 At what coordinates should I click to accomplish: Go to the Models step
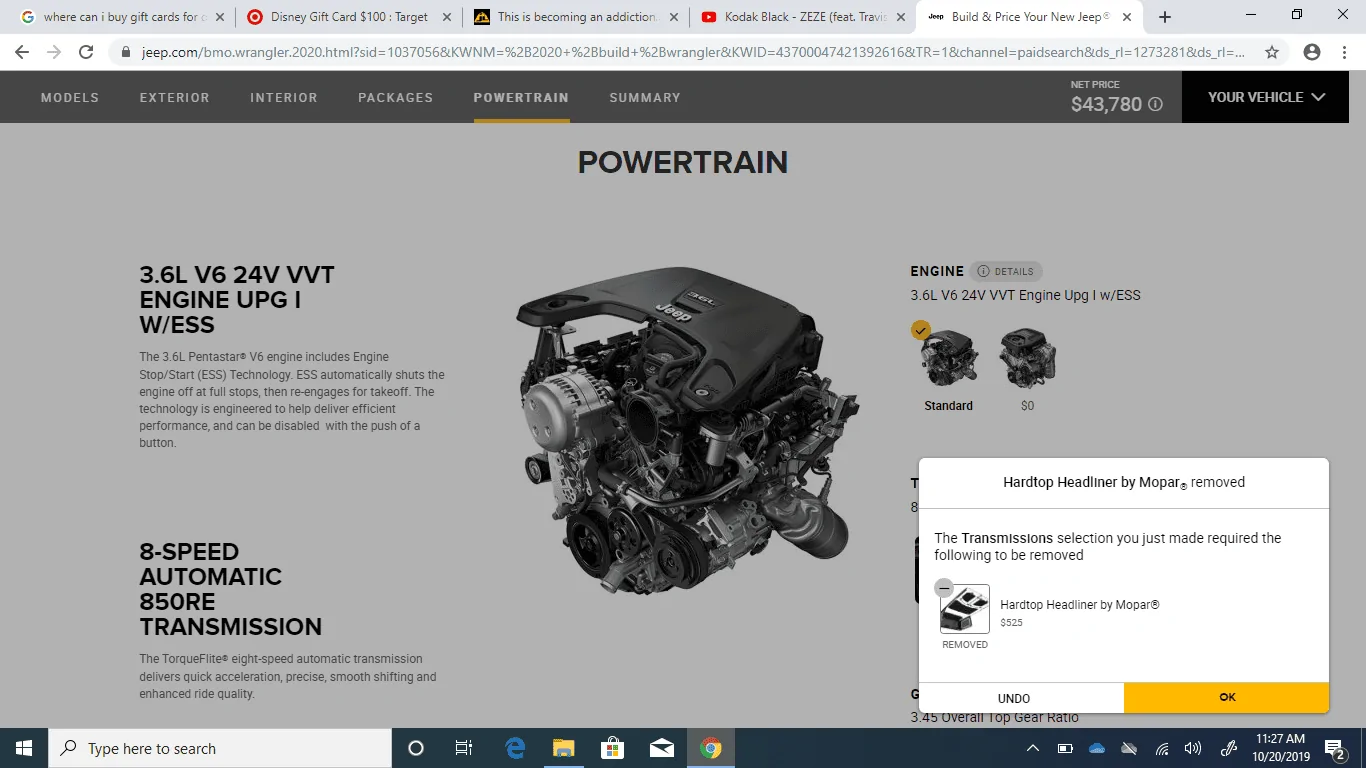(70, 97)
